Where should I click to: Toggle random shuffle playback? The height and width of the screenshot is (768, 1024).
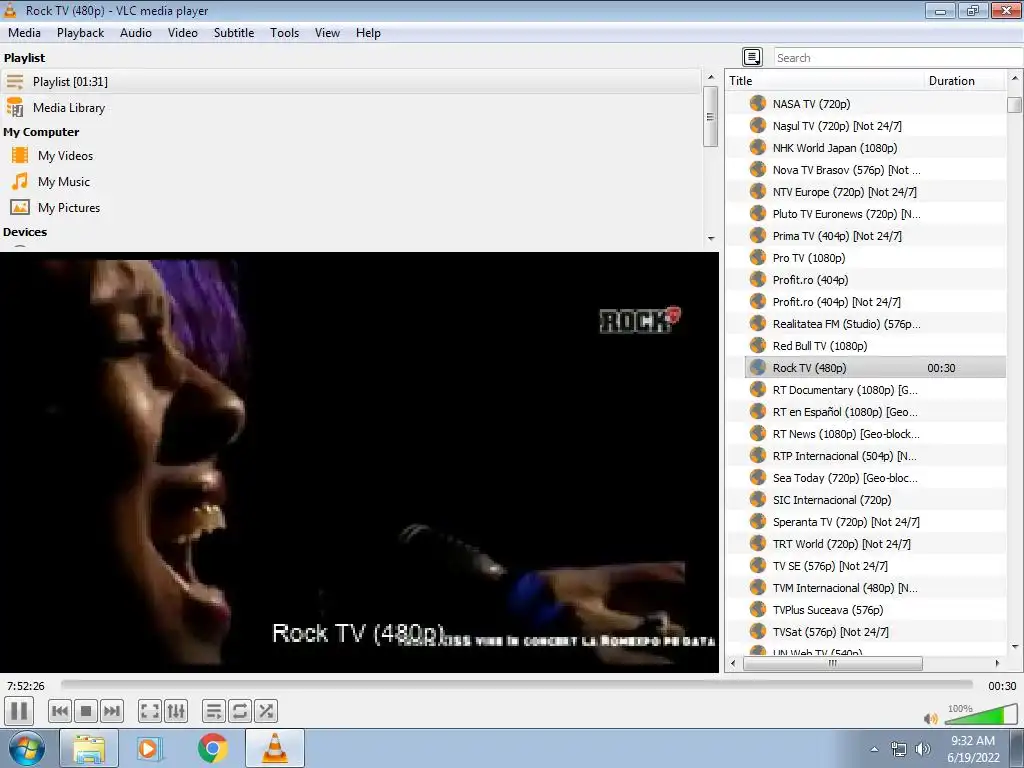click(x=266, y=711)
